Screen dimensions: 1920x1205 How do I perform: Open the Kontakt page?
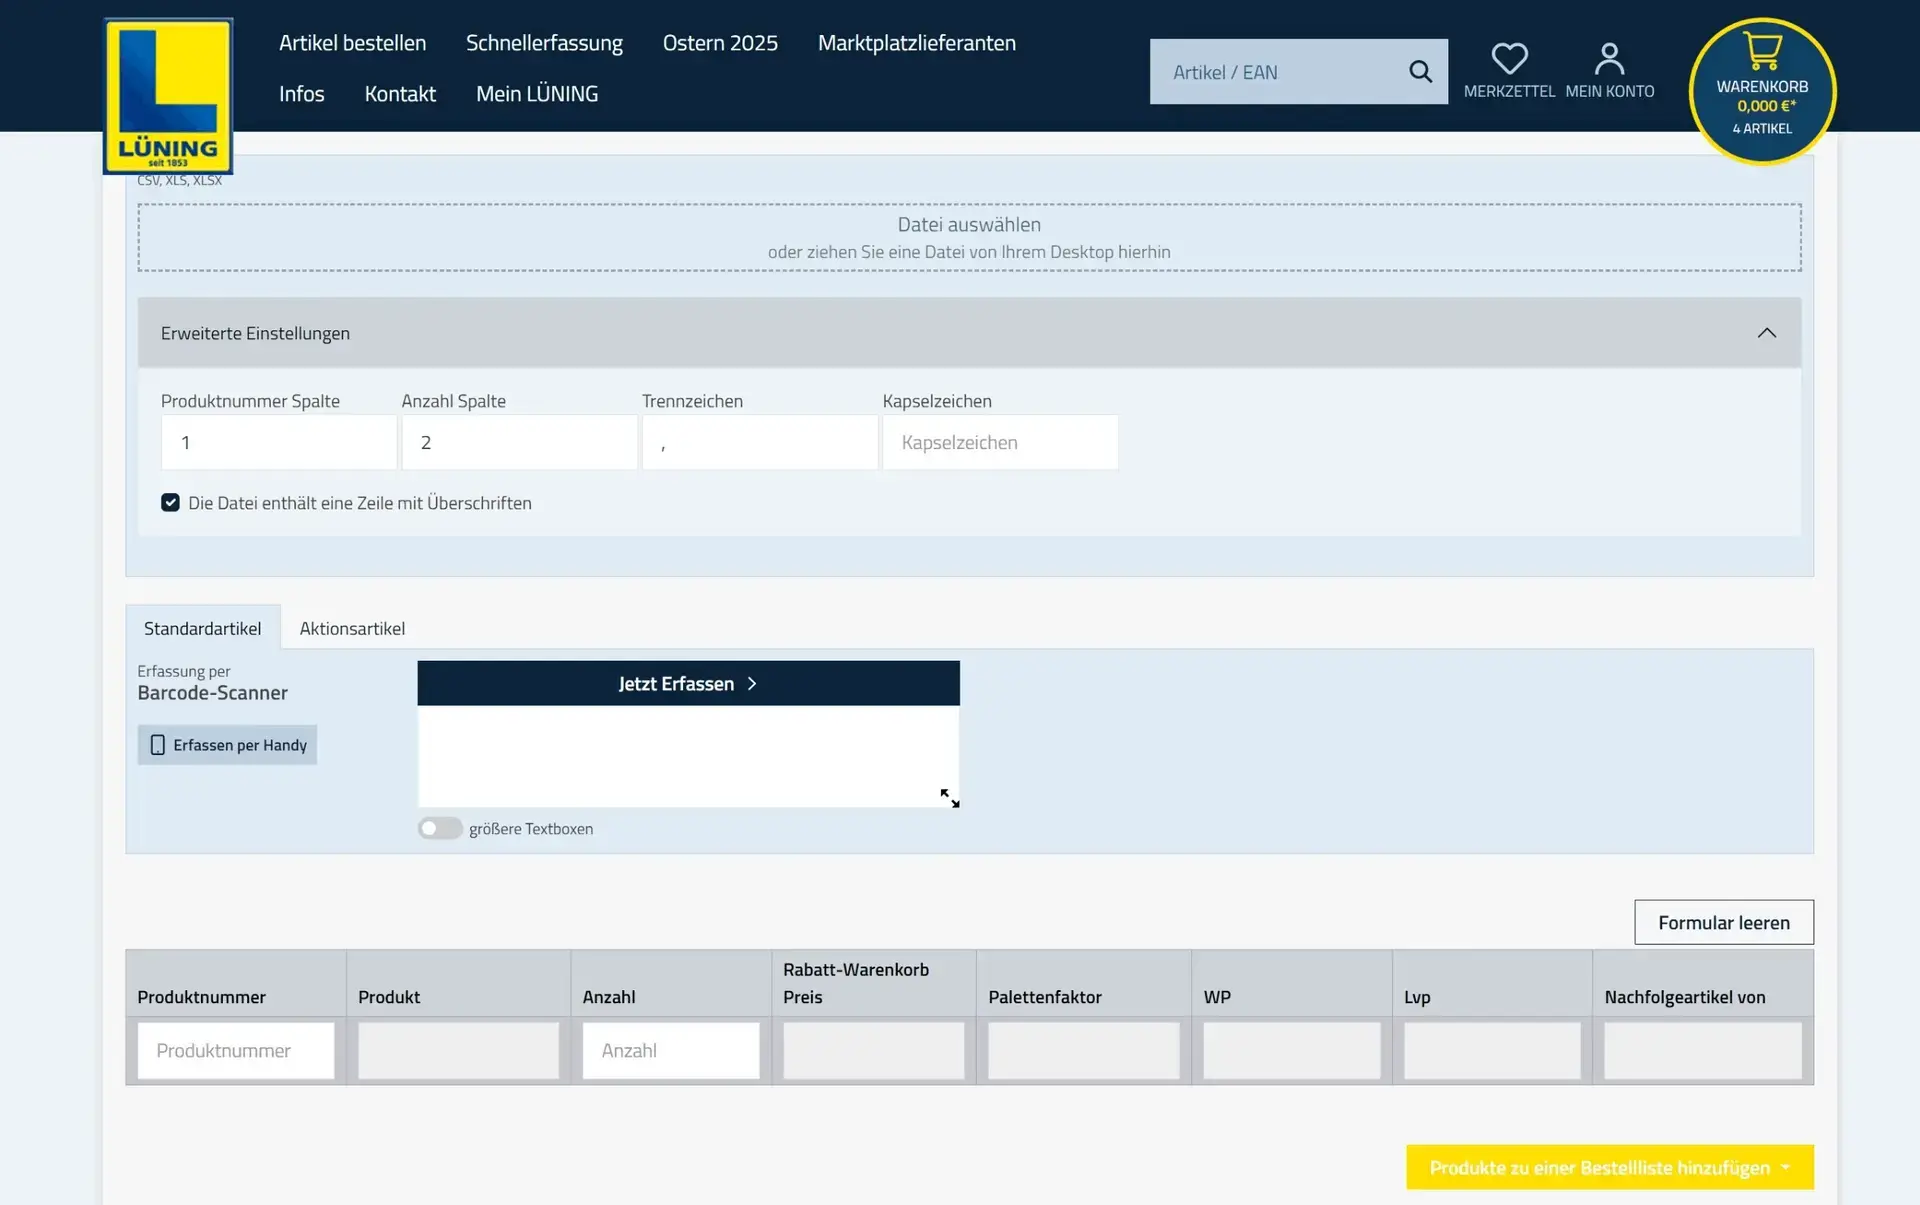[x=399, y=93]
